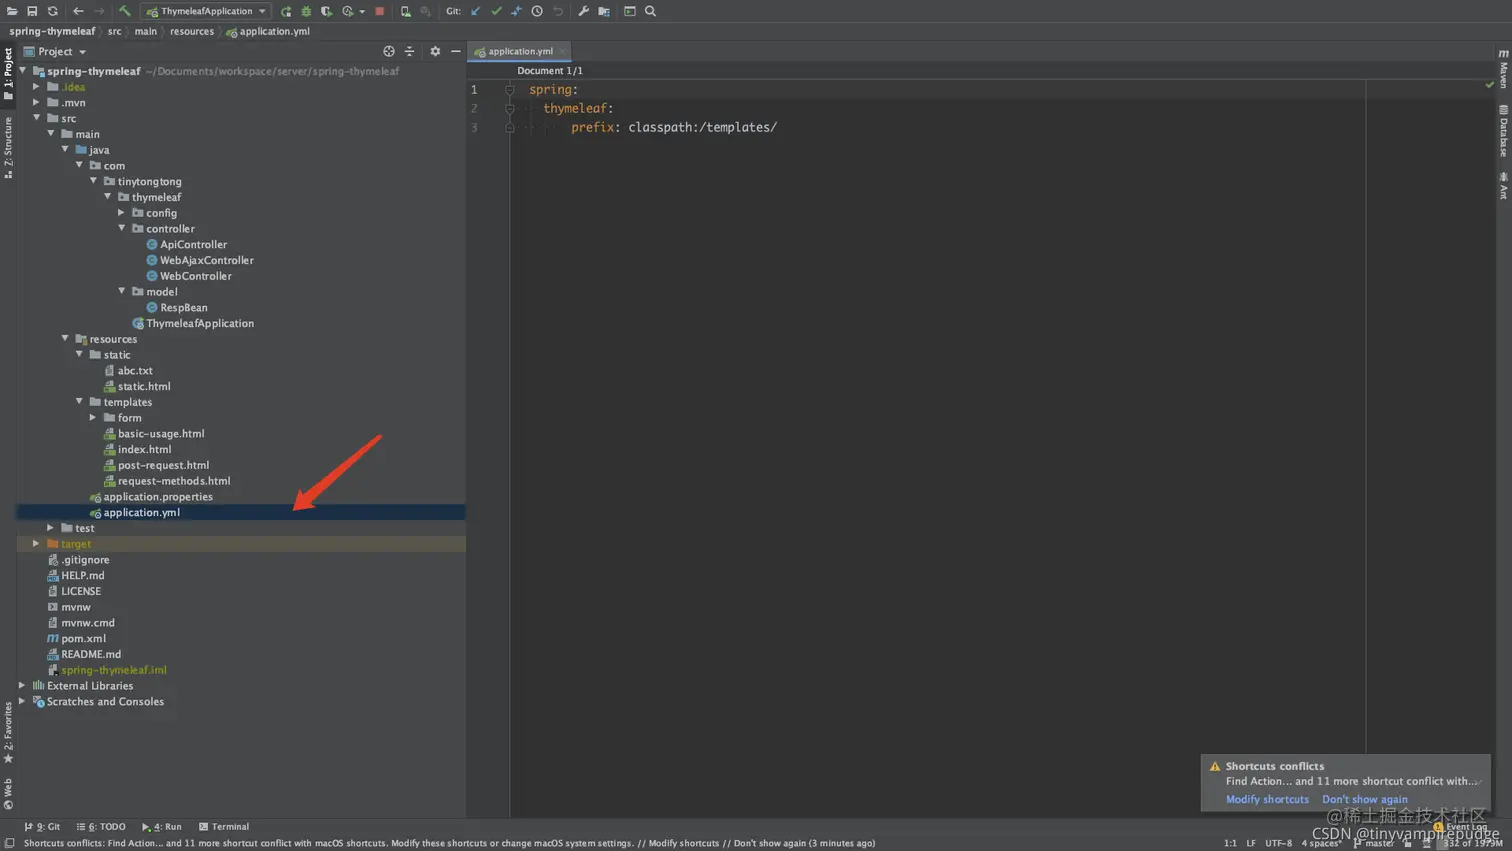Click the Debug bug icon
1512x851 pixels.
click(306, 11)
